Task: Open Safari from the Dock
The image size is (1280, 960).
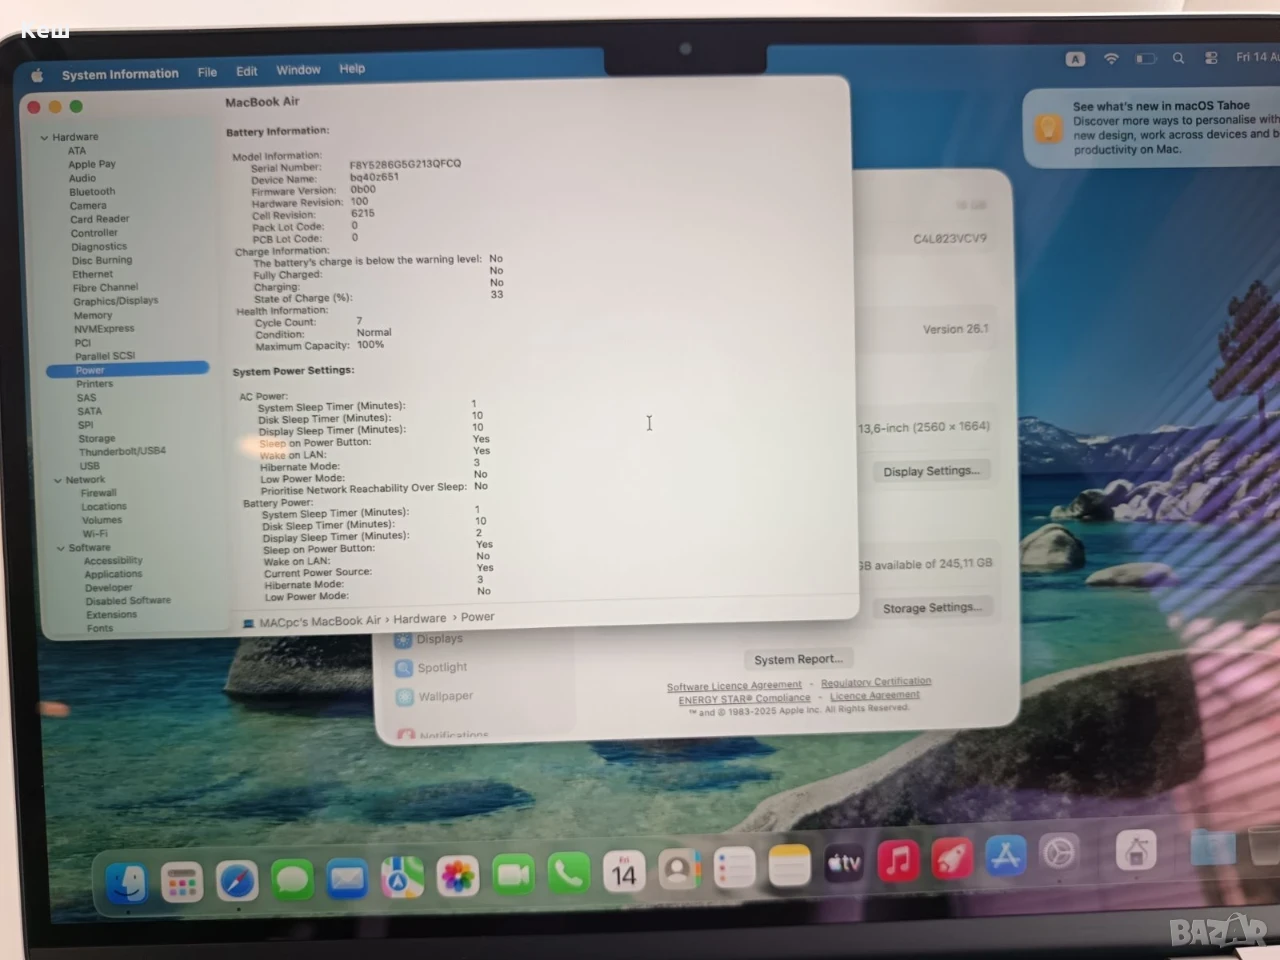Action: 237,881
